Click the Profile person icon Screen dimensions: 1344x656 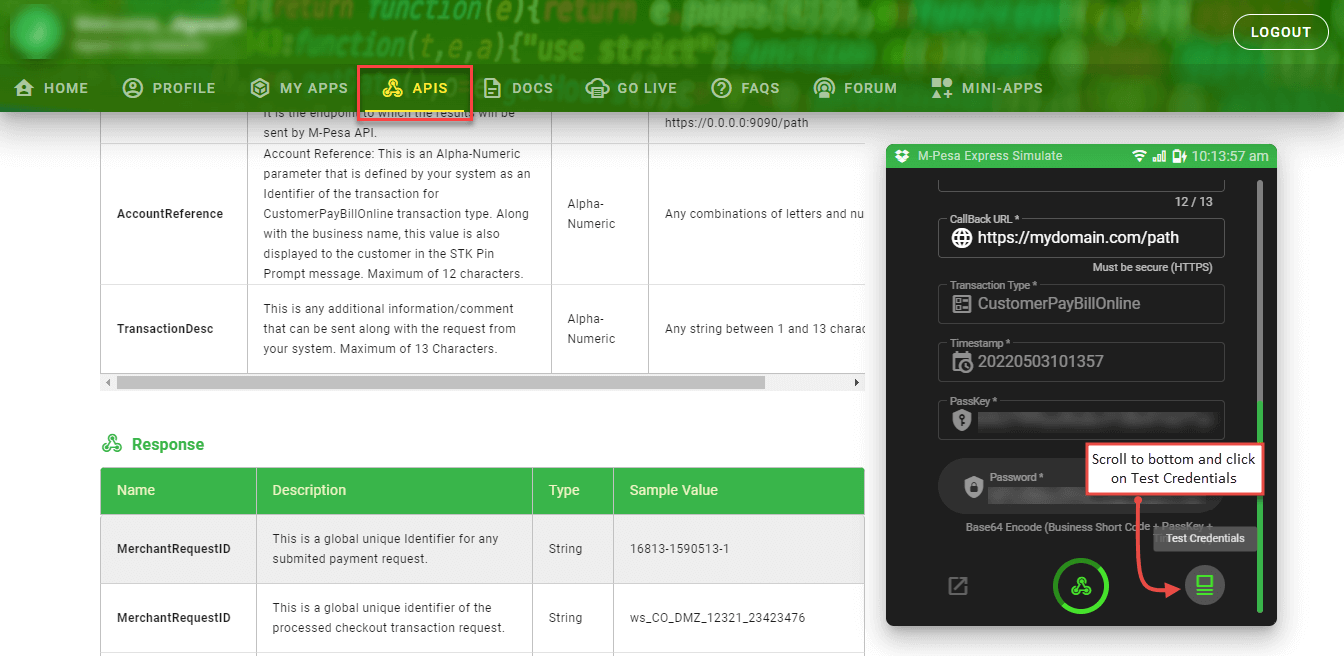tap(132, 88)
